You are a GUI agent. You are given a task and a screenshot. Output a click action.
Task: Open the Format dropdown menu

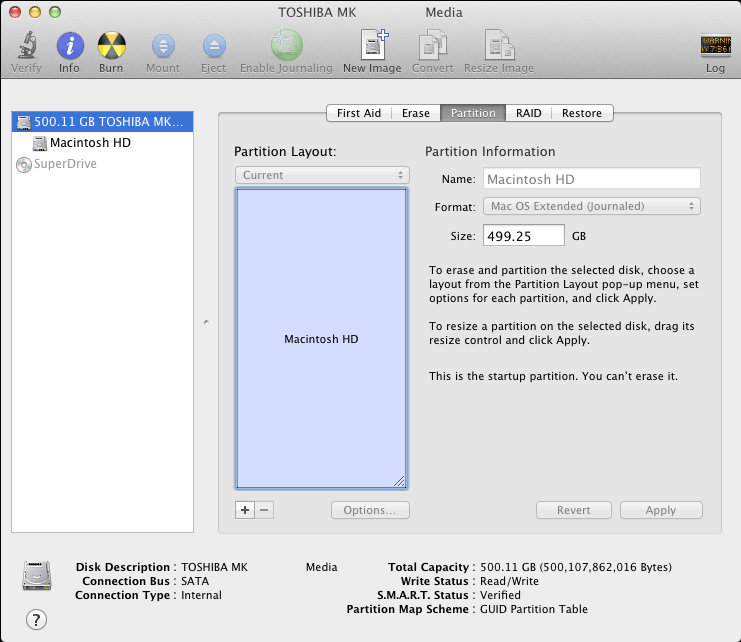tap(592, 206)
